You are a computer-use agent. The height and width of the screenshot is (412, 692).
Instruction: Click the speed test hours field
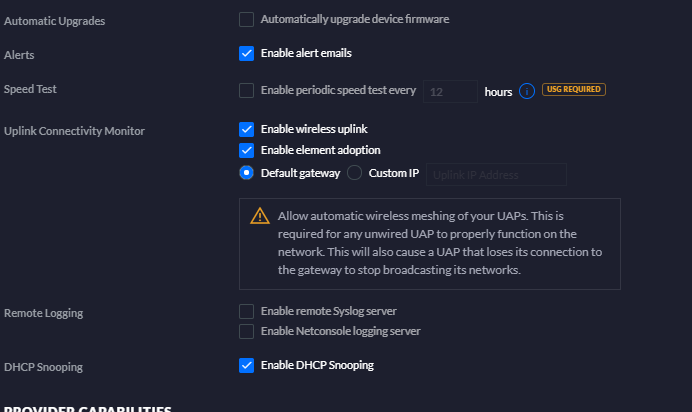tap(450, 91)
